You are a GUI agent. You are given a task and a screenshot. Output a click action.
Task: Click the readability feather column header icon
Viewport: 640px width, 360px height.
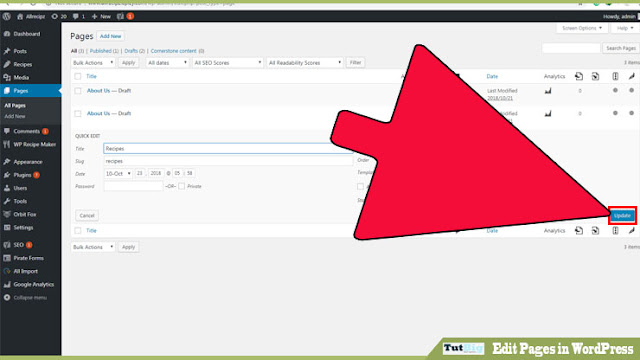631,76
